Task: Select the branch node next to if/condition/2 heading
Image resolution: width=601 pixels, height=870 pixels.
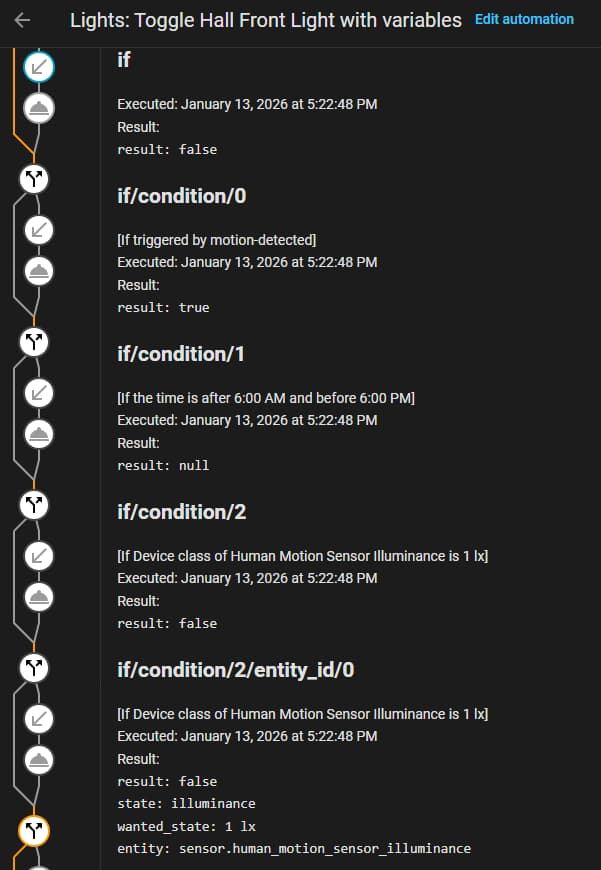Action: point(35,504)
